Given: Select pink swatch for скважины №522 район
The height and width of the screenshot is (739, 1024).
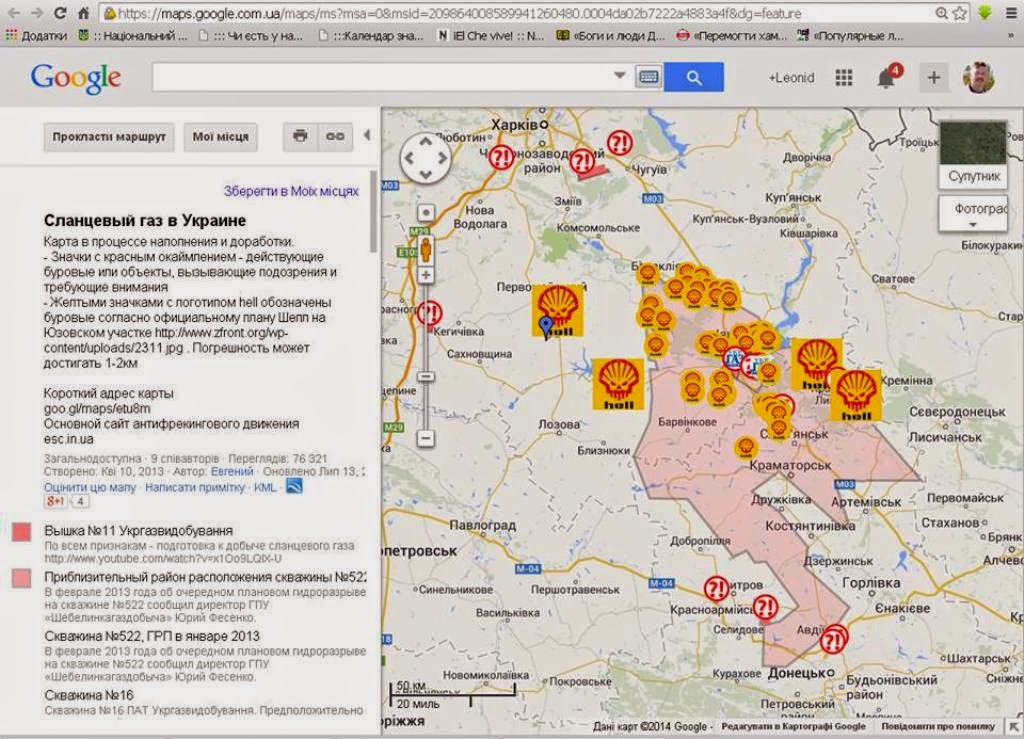Looking at the screenshot, I should [22, 578].
